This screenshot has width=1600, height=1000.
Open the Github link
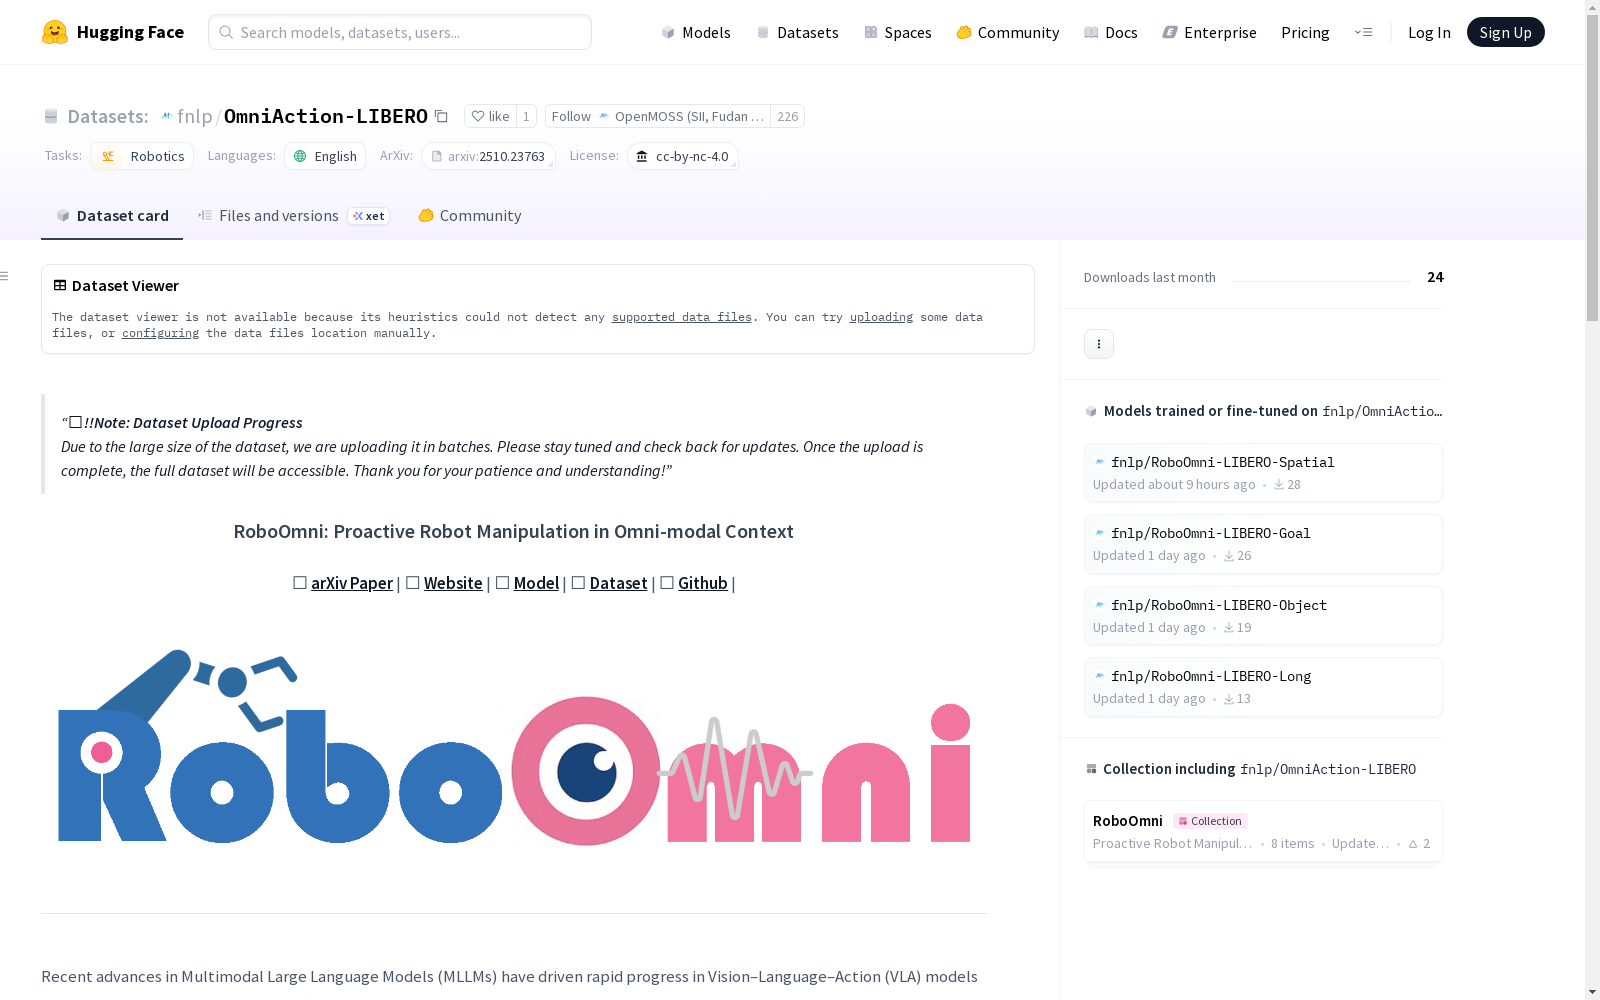pos(703,583)
